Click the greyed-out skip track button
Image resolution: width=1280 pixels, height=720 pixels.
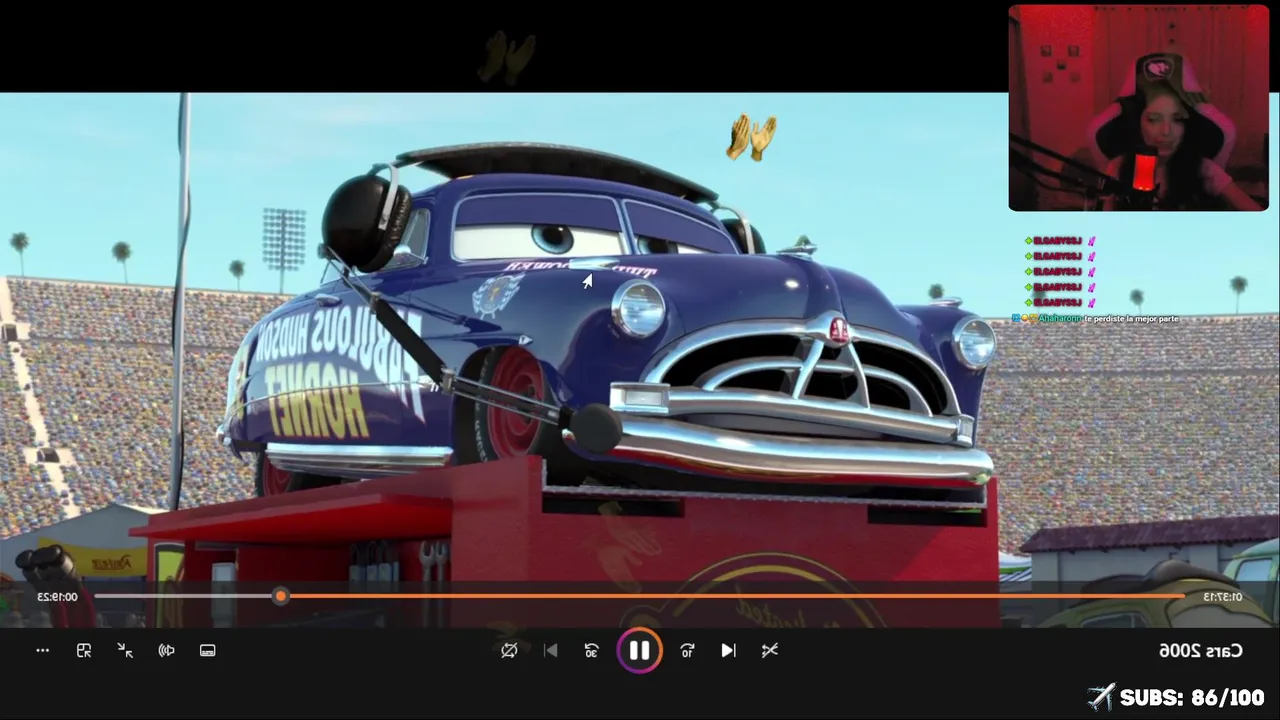point(550,650)
